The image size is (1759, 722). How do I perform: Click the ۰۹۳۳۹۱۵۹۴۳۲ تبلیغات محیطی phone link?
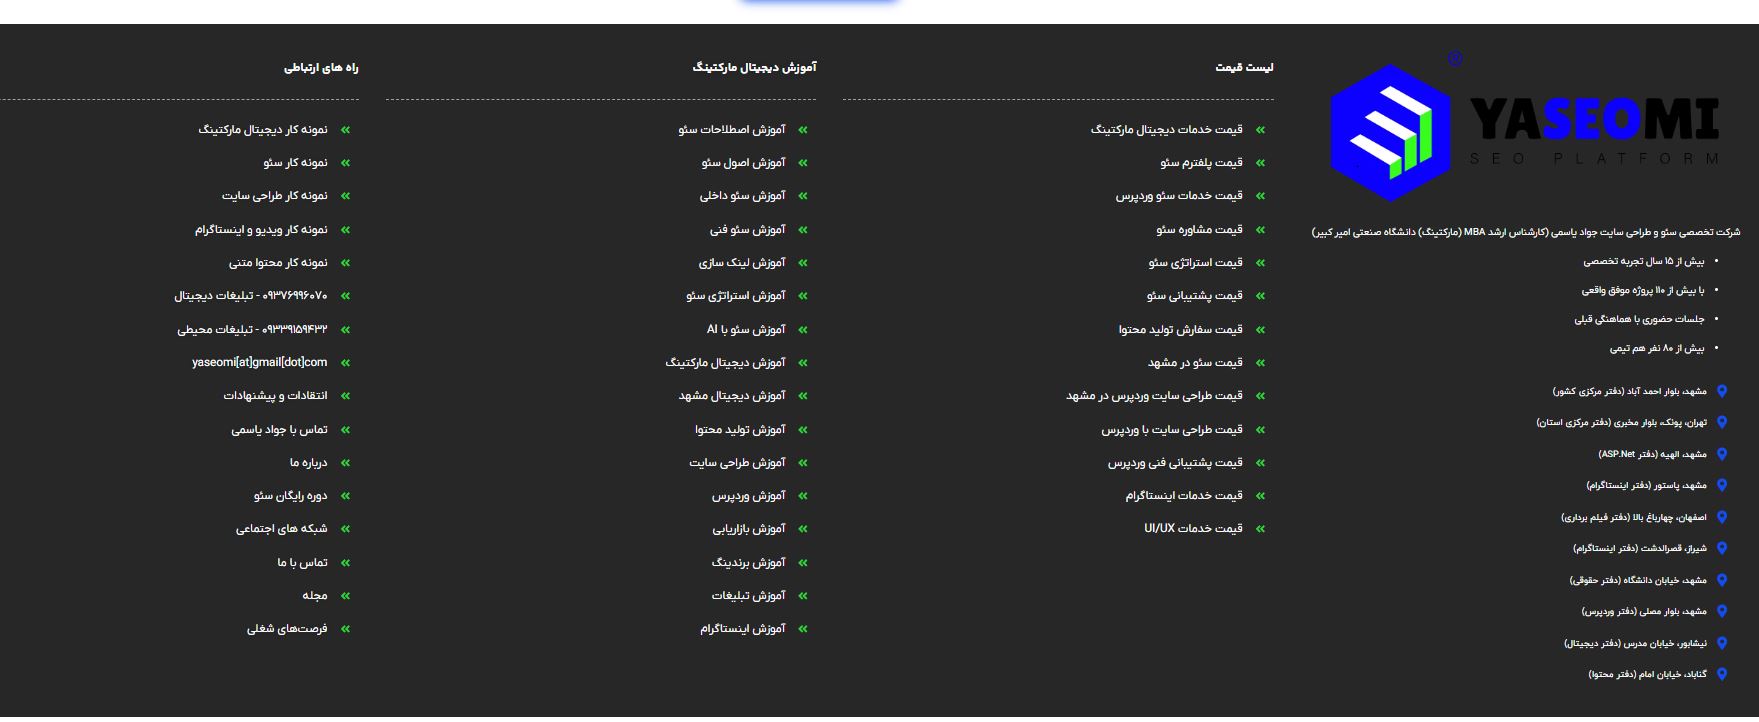252,330
